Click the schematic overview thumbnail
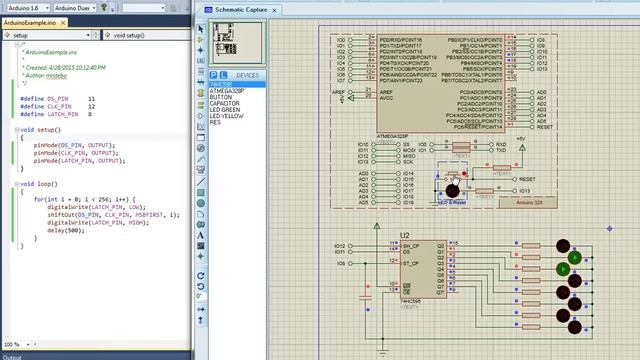Screen dimensions: 640x360 237,43
